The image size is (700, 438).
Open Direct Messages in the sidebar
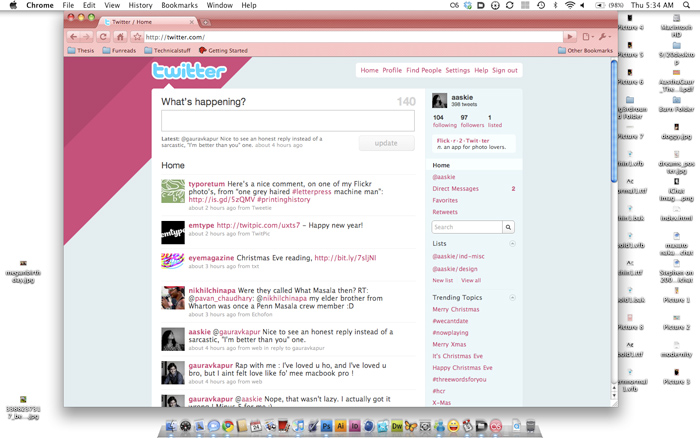(455, 189)
